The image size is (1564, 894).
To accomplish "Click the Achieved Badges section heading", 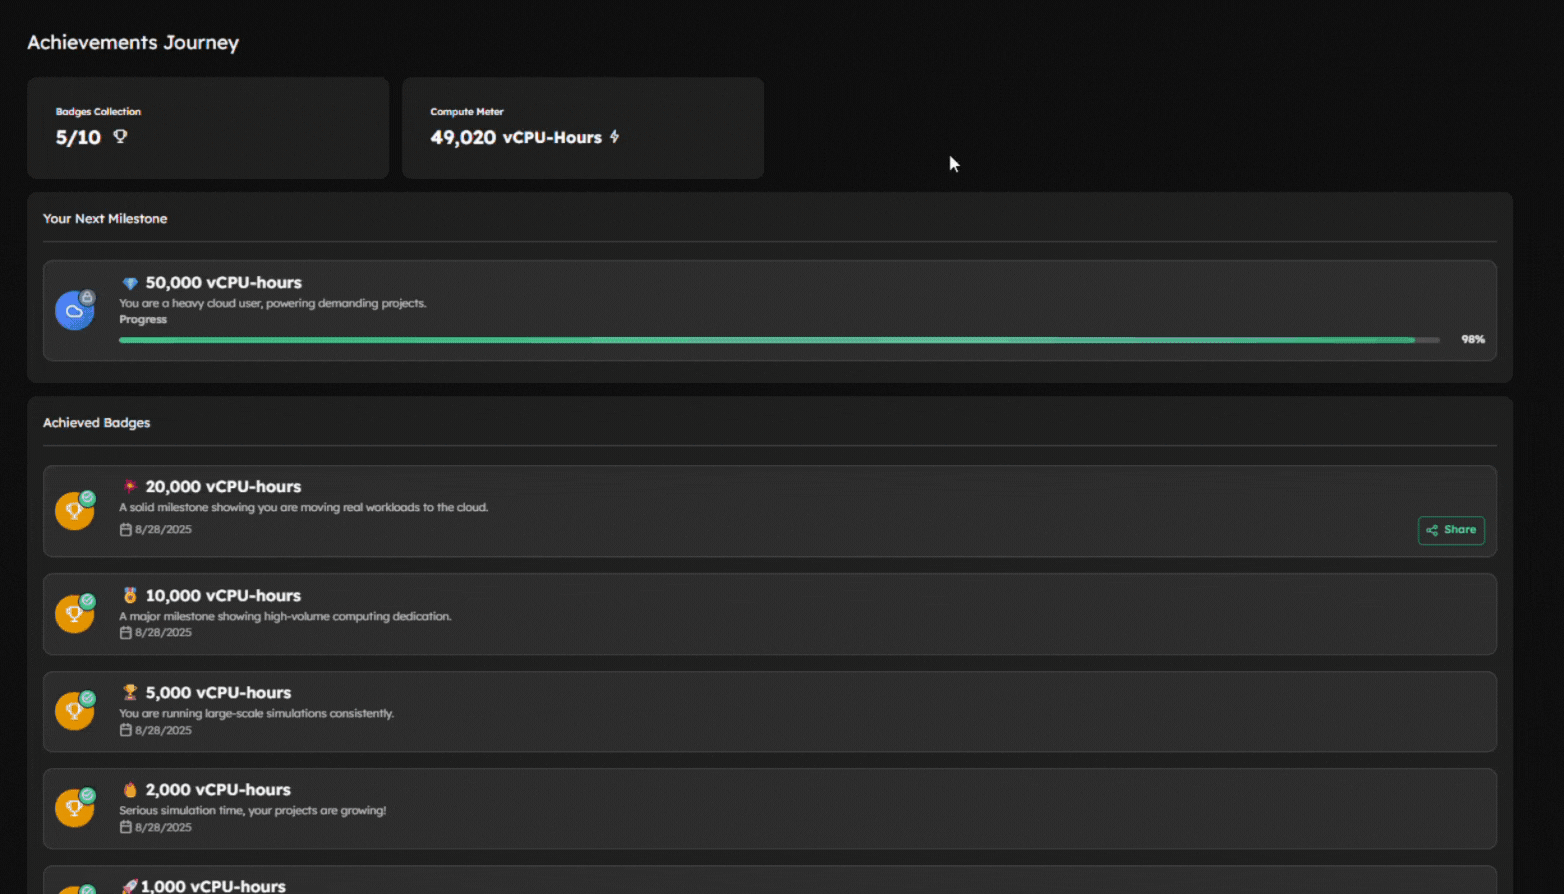I will click(97, 423).
